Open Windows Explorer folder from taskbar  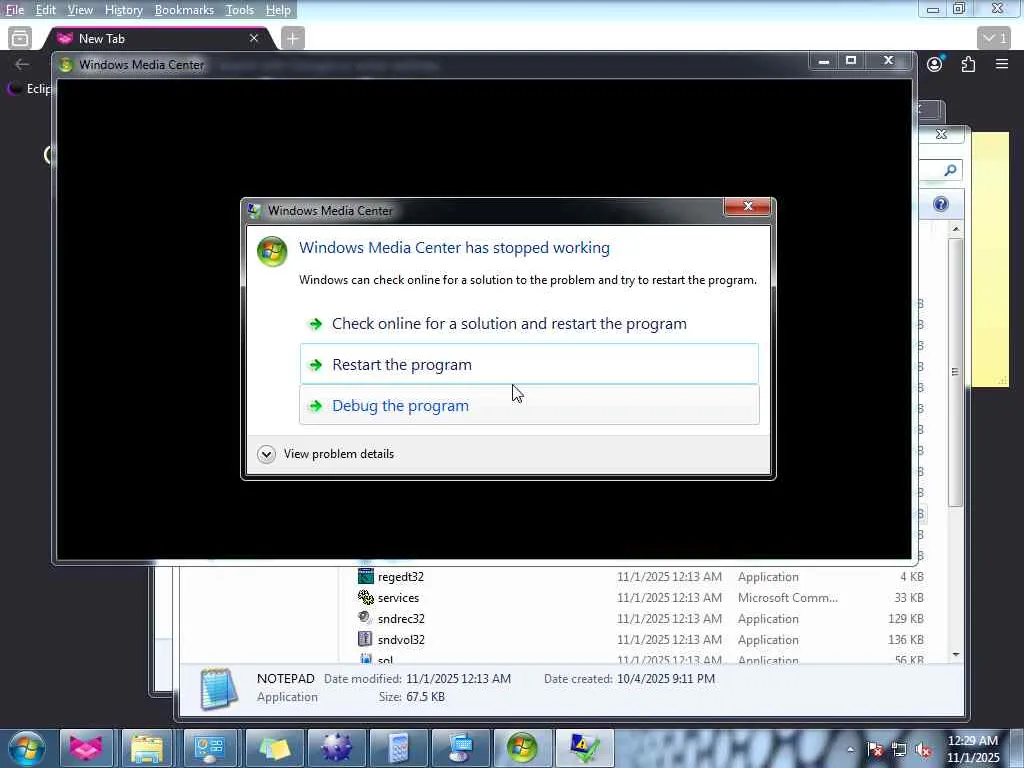[x=147, y=748]
